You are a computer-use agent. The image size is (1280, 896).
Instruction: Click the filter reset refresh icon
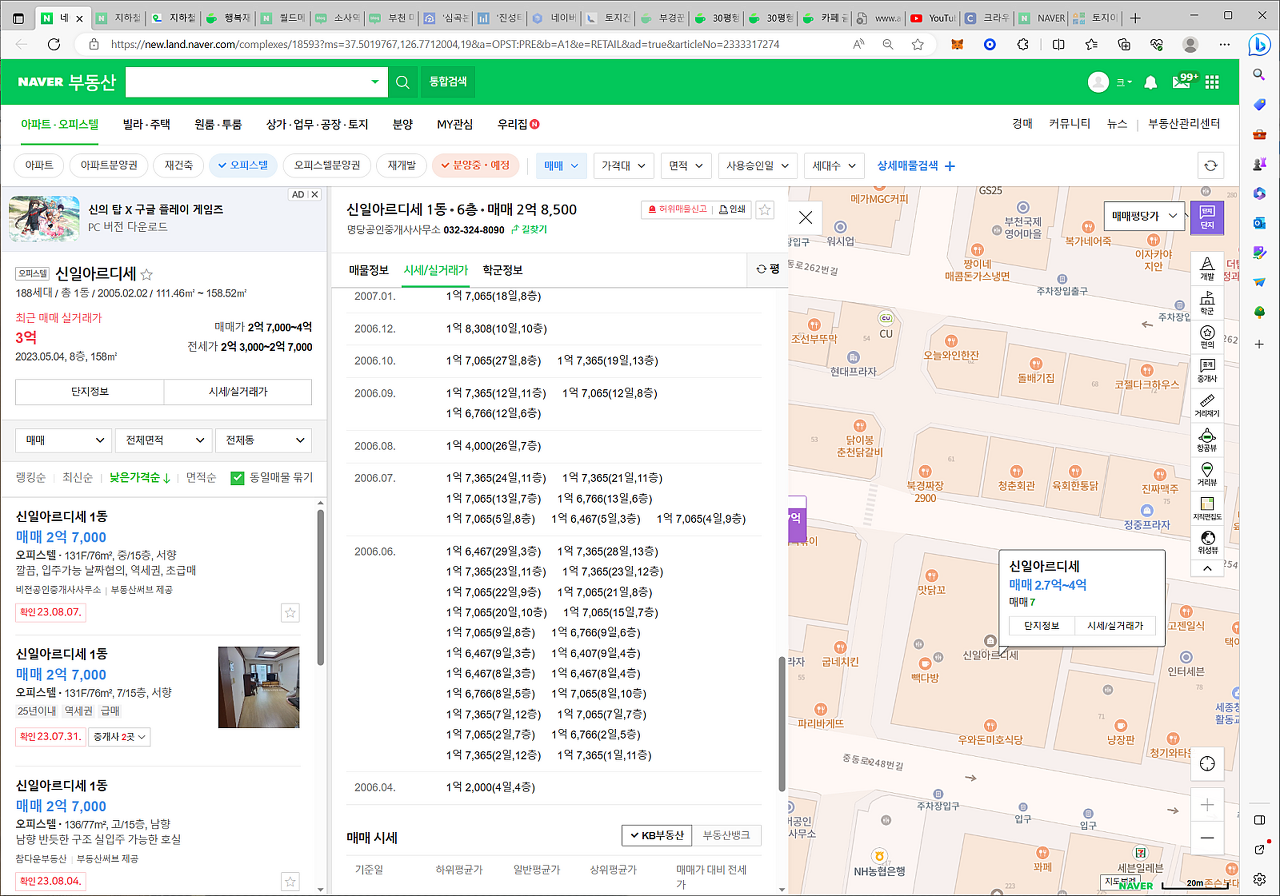[x=1211, y=166]
